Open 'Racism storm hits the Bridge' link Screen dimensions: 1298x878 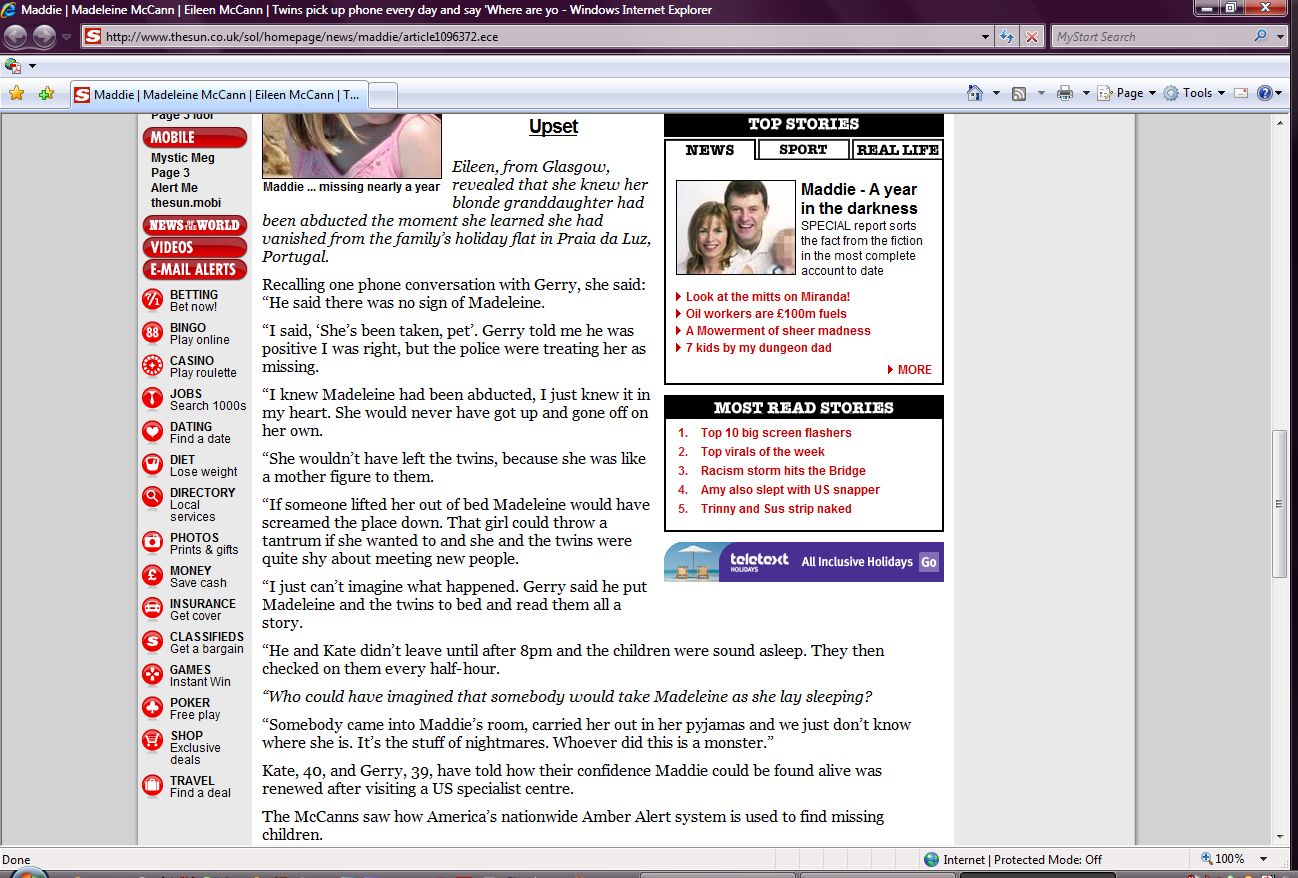tap(782, 471)
